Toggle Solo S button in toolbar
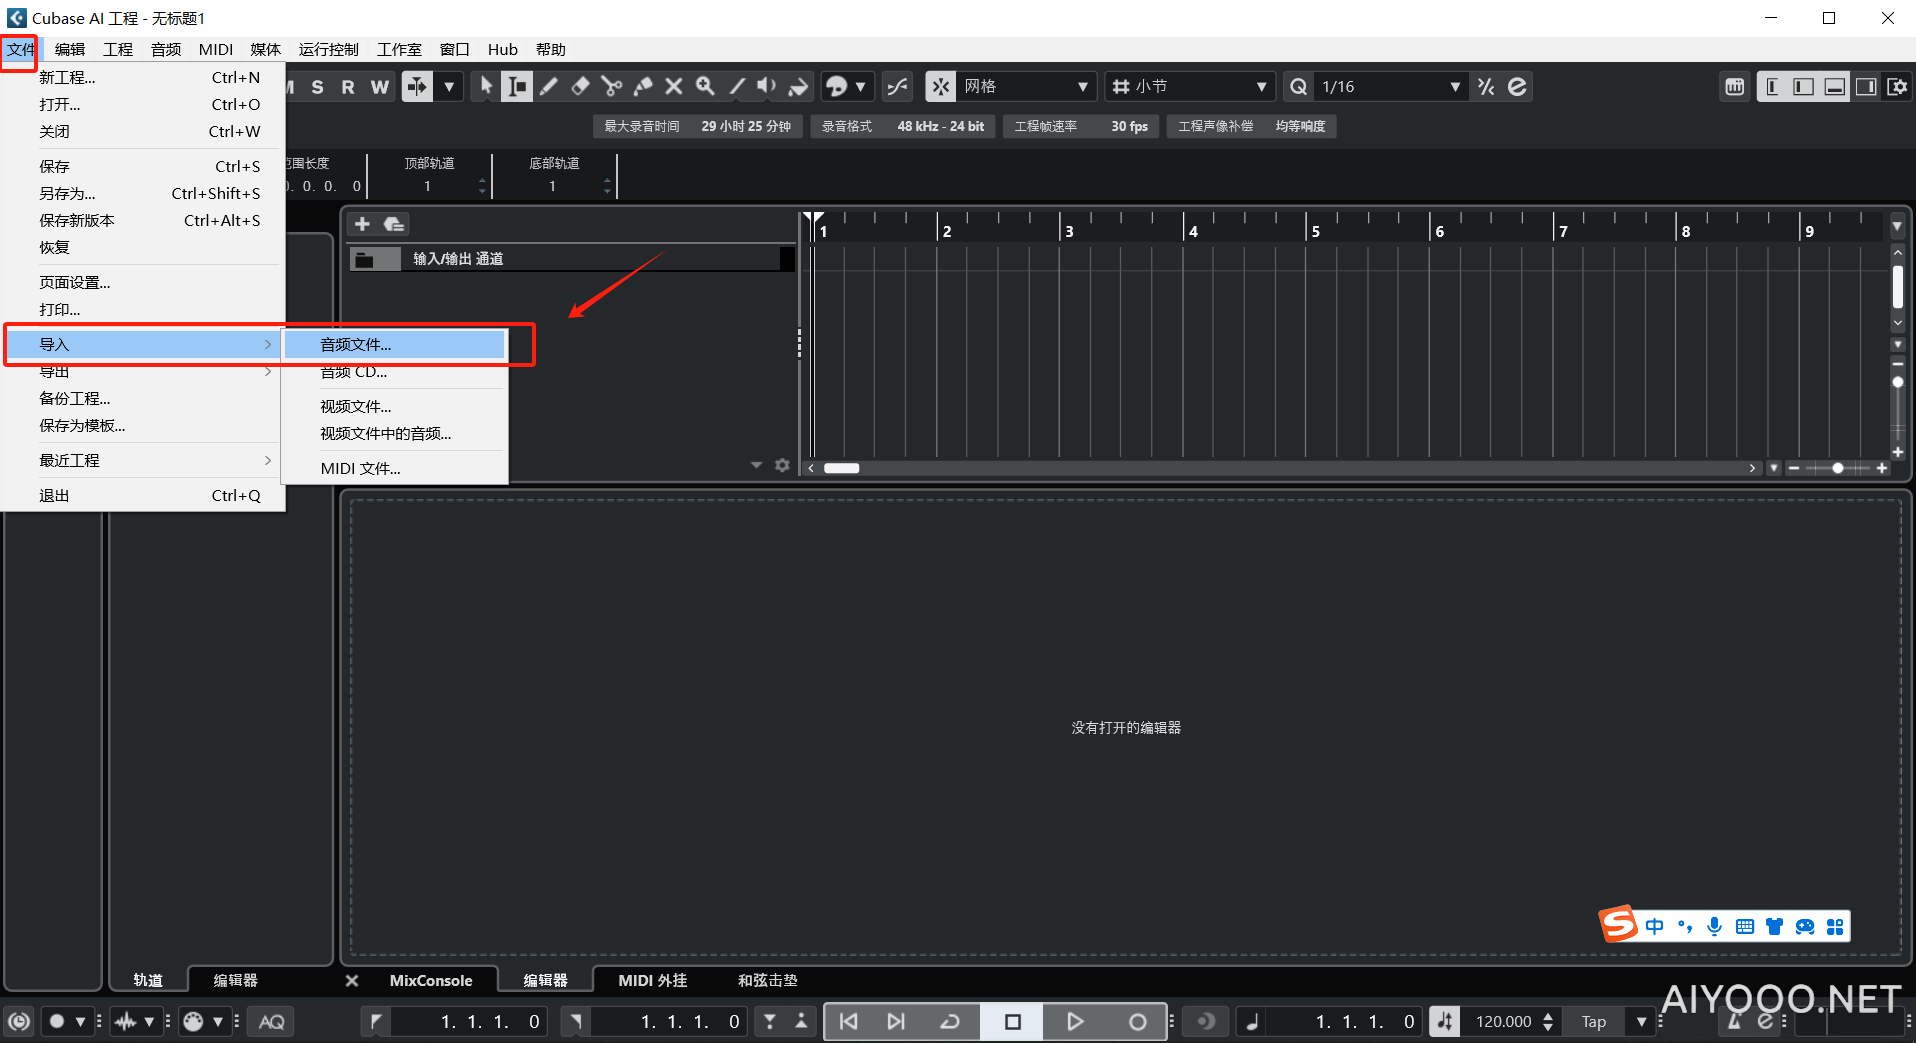1916x1043 pixels. (x=317, y=87)
